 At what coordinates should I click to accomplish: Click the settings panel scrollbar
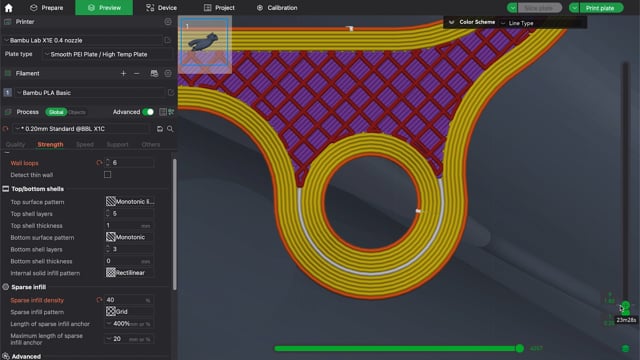point(175,224)
